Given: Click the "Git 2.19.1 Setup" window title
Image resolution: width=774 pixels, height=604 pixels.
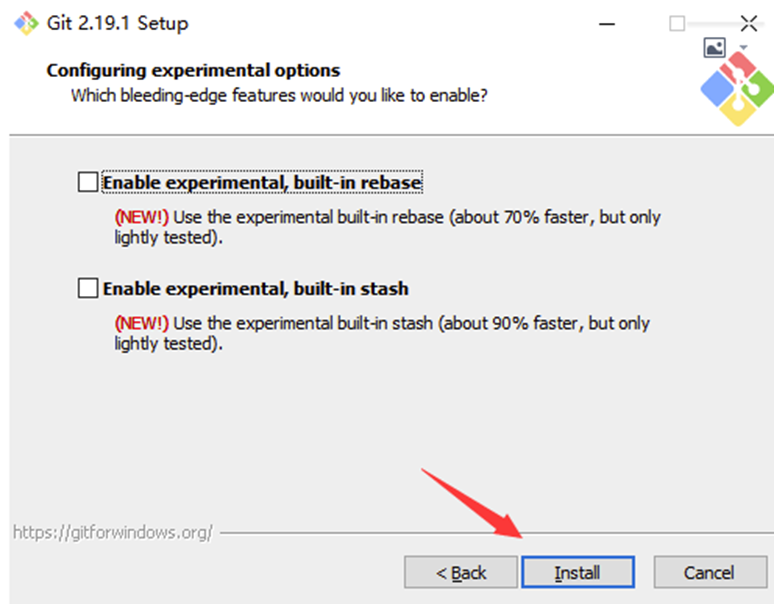Looking at the screenshot, I should point(118,22).
